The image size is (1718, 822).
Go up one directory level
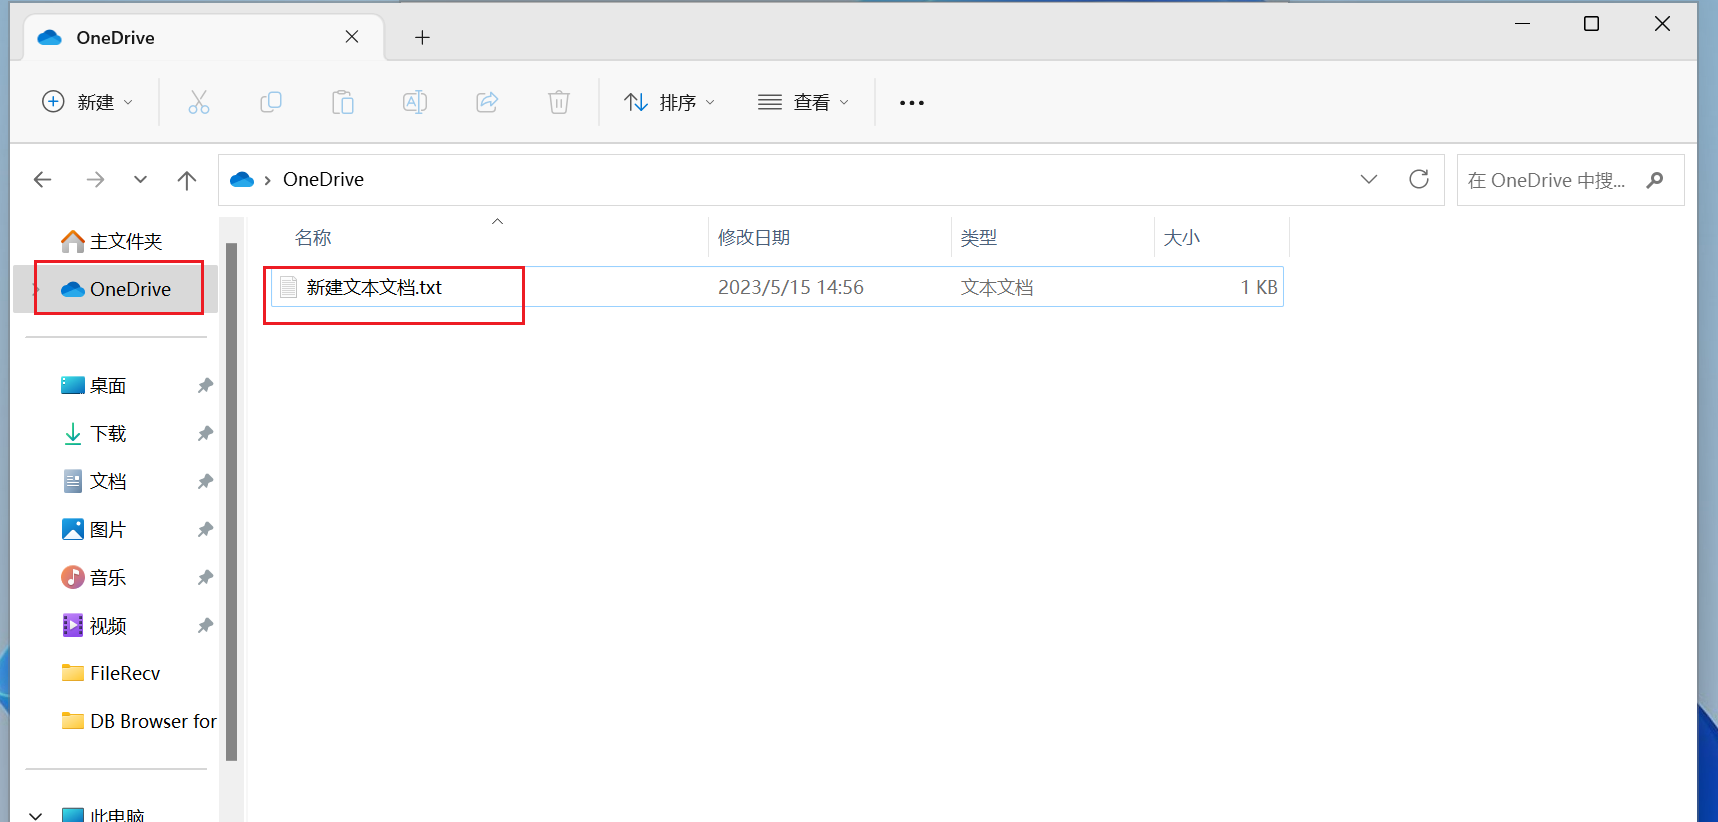pyautogui.click(x=186, y=180)
